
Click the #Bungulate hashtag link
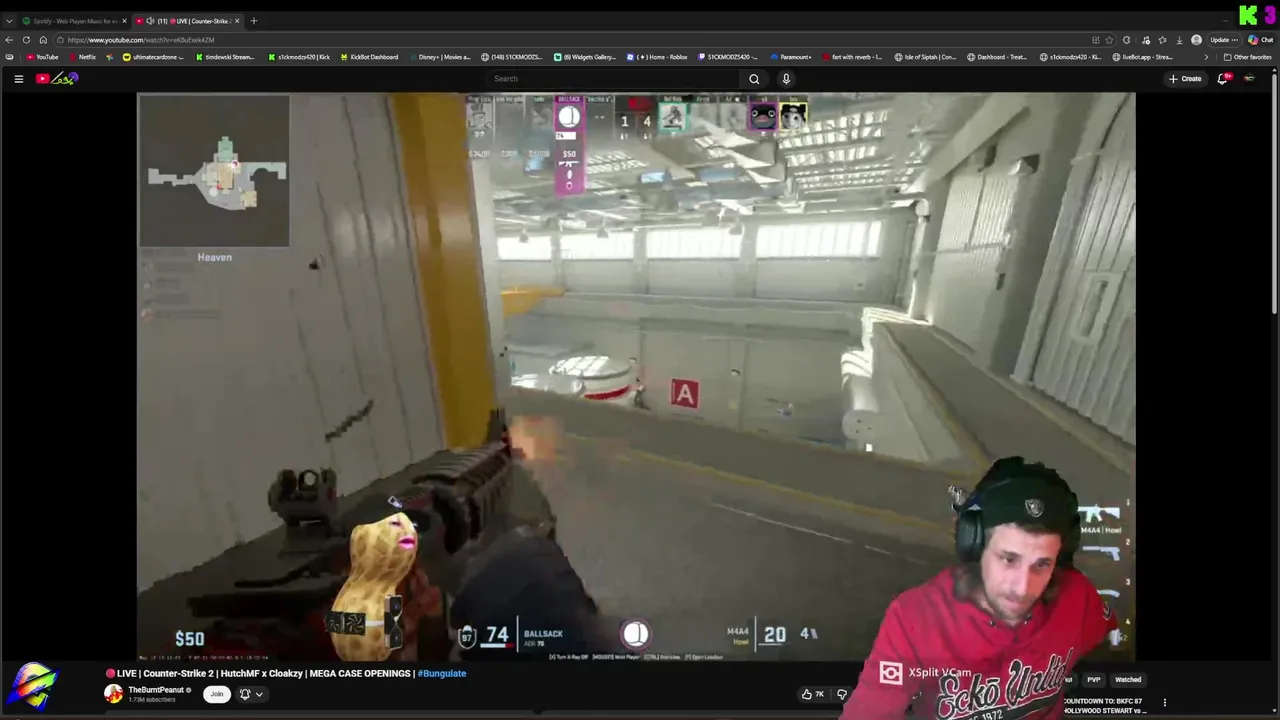point(442,673)
